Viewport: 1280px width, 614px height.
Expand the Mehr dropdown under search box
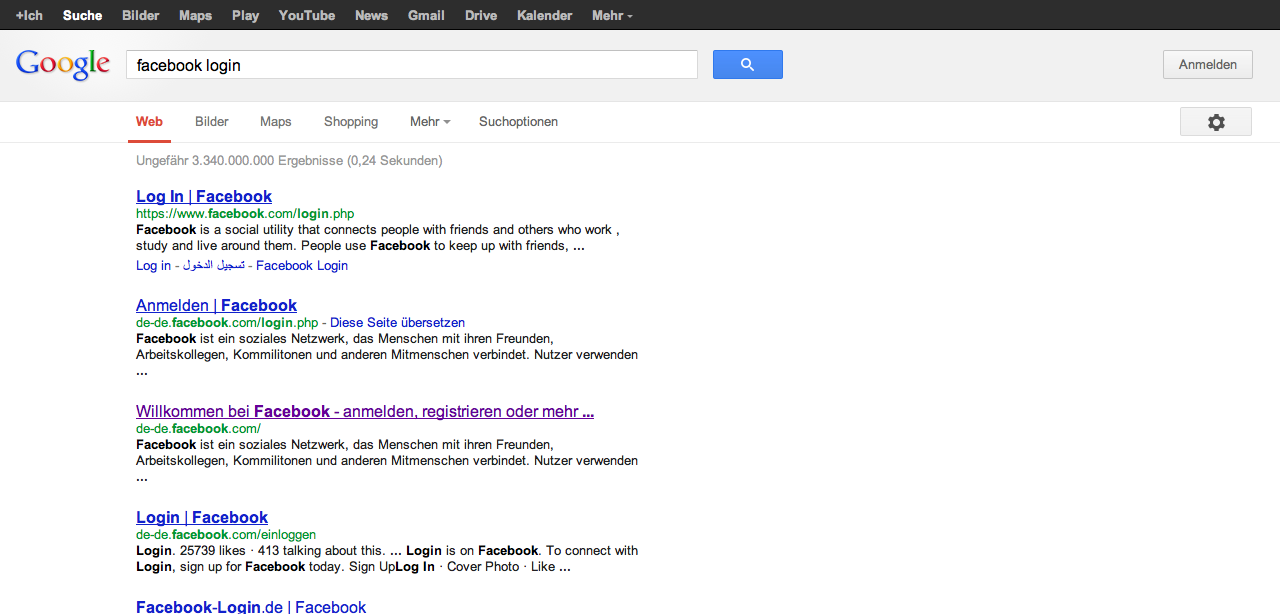[x=429, y=122]
